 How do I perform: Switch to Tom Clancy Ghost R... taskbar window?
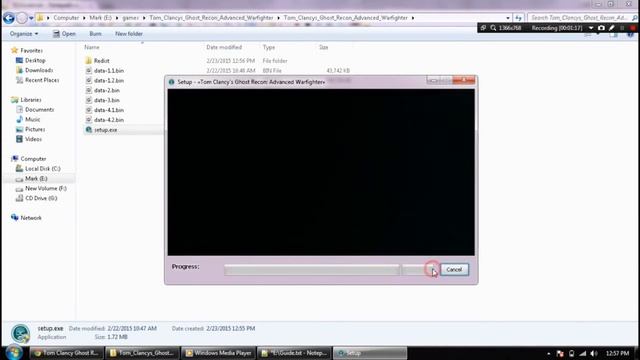click(x=67, y=353)
